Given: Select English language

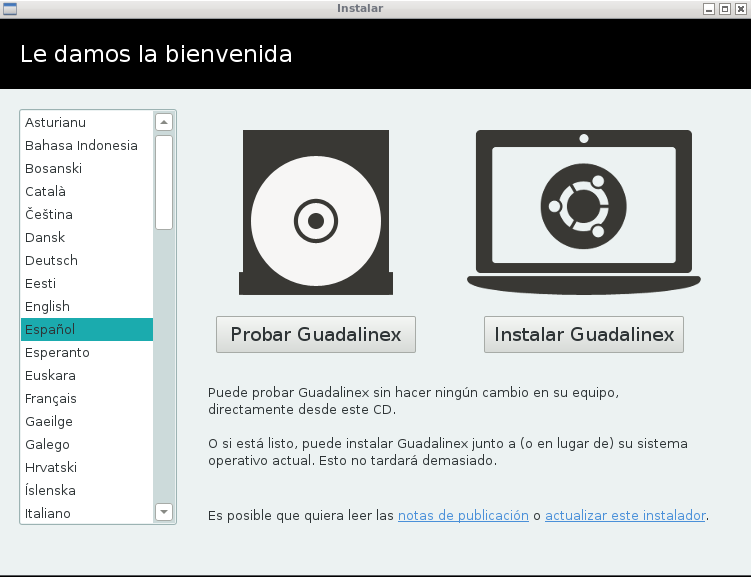Looking at the screenshot, I should [87, 306].
